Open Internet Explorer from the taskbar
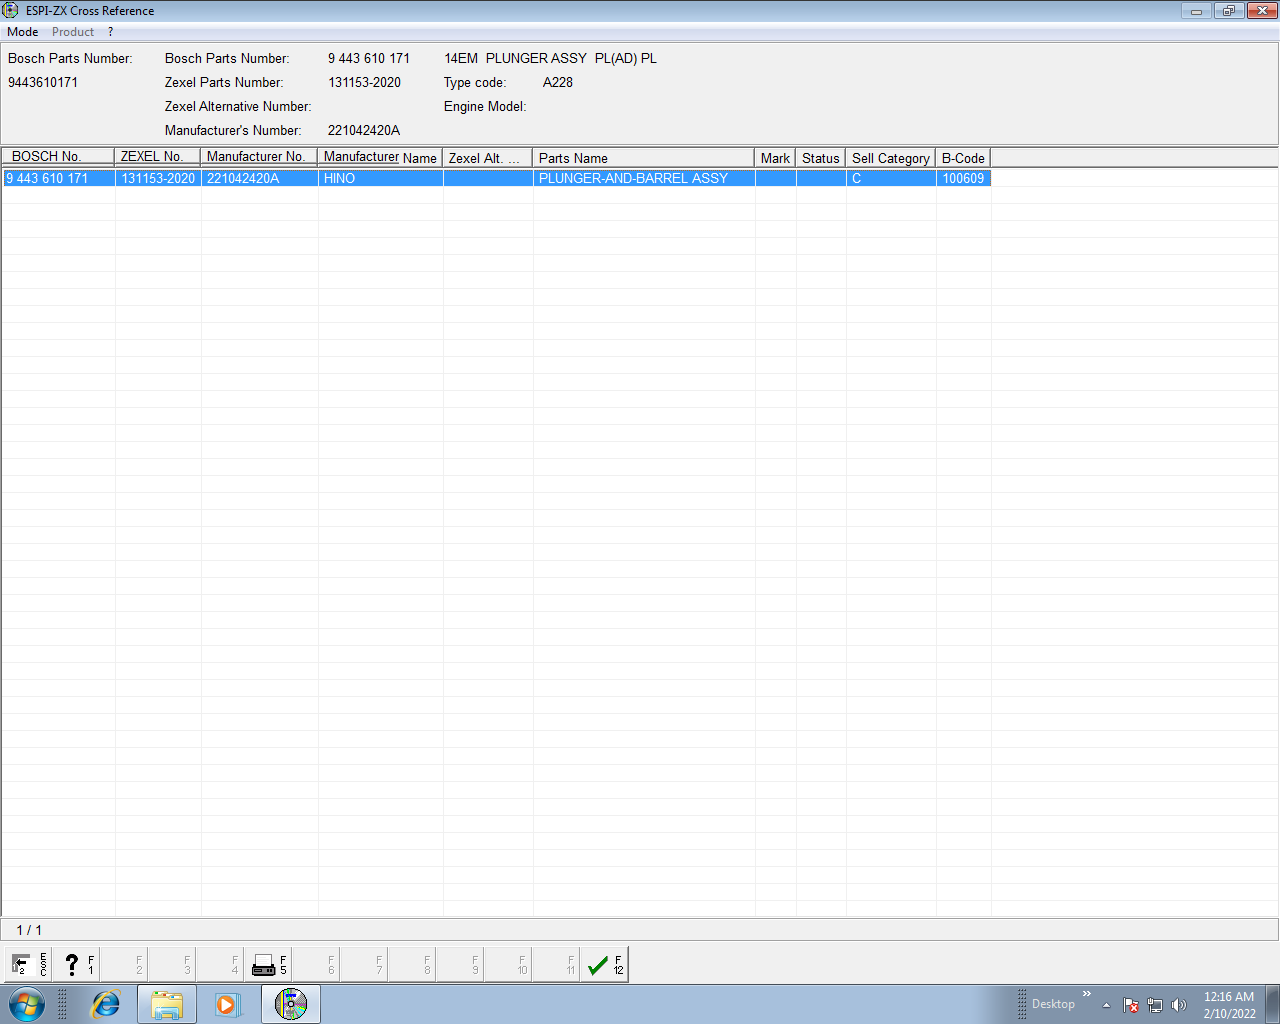Screen dimensions: 1280x1024 (x=105, y=1004)
